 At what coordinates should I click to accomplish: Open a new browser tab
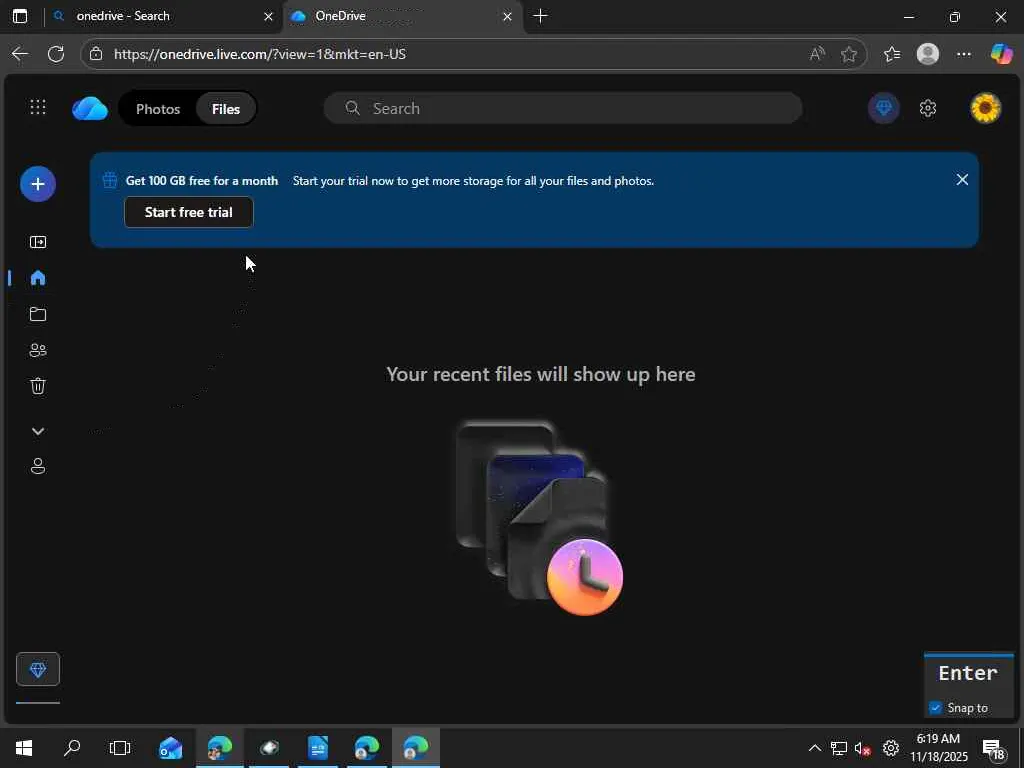click(540, 16)
